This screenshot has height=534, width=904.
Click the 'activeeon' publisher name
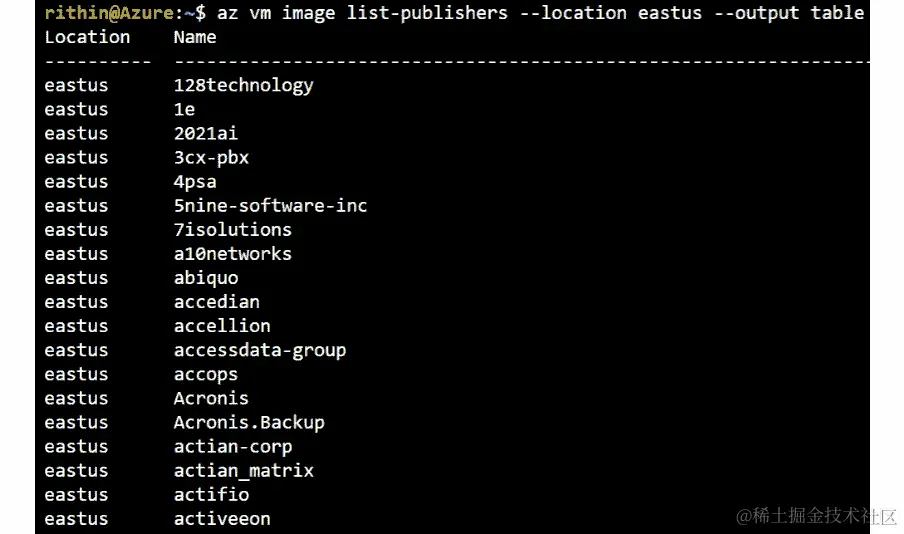point(223,518)
